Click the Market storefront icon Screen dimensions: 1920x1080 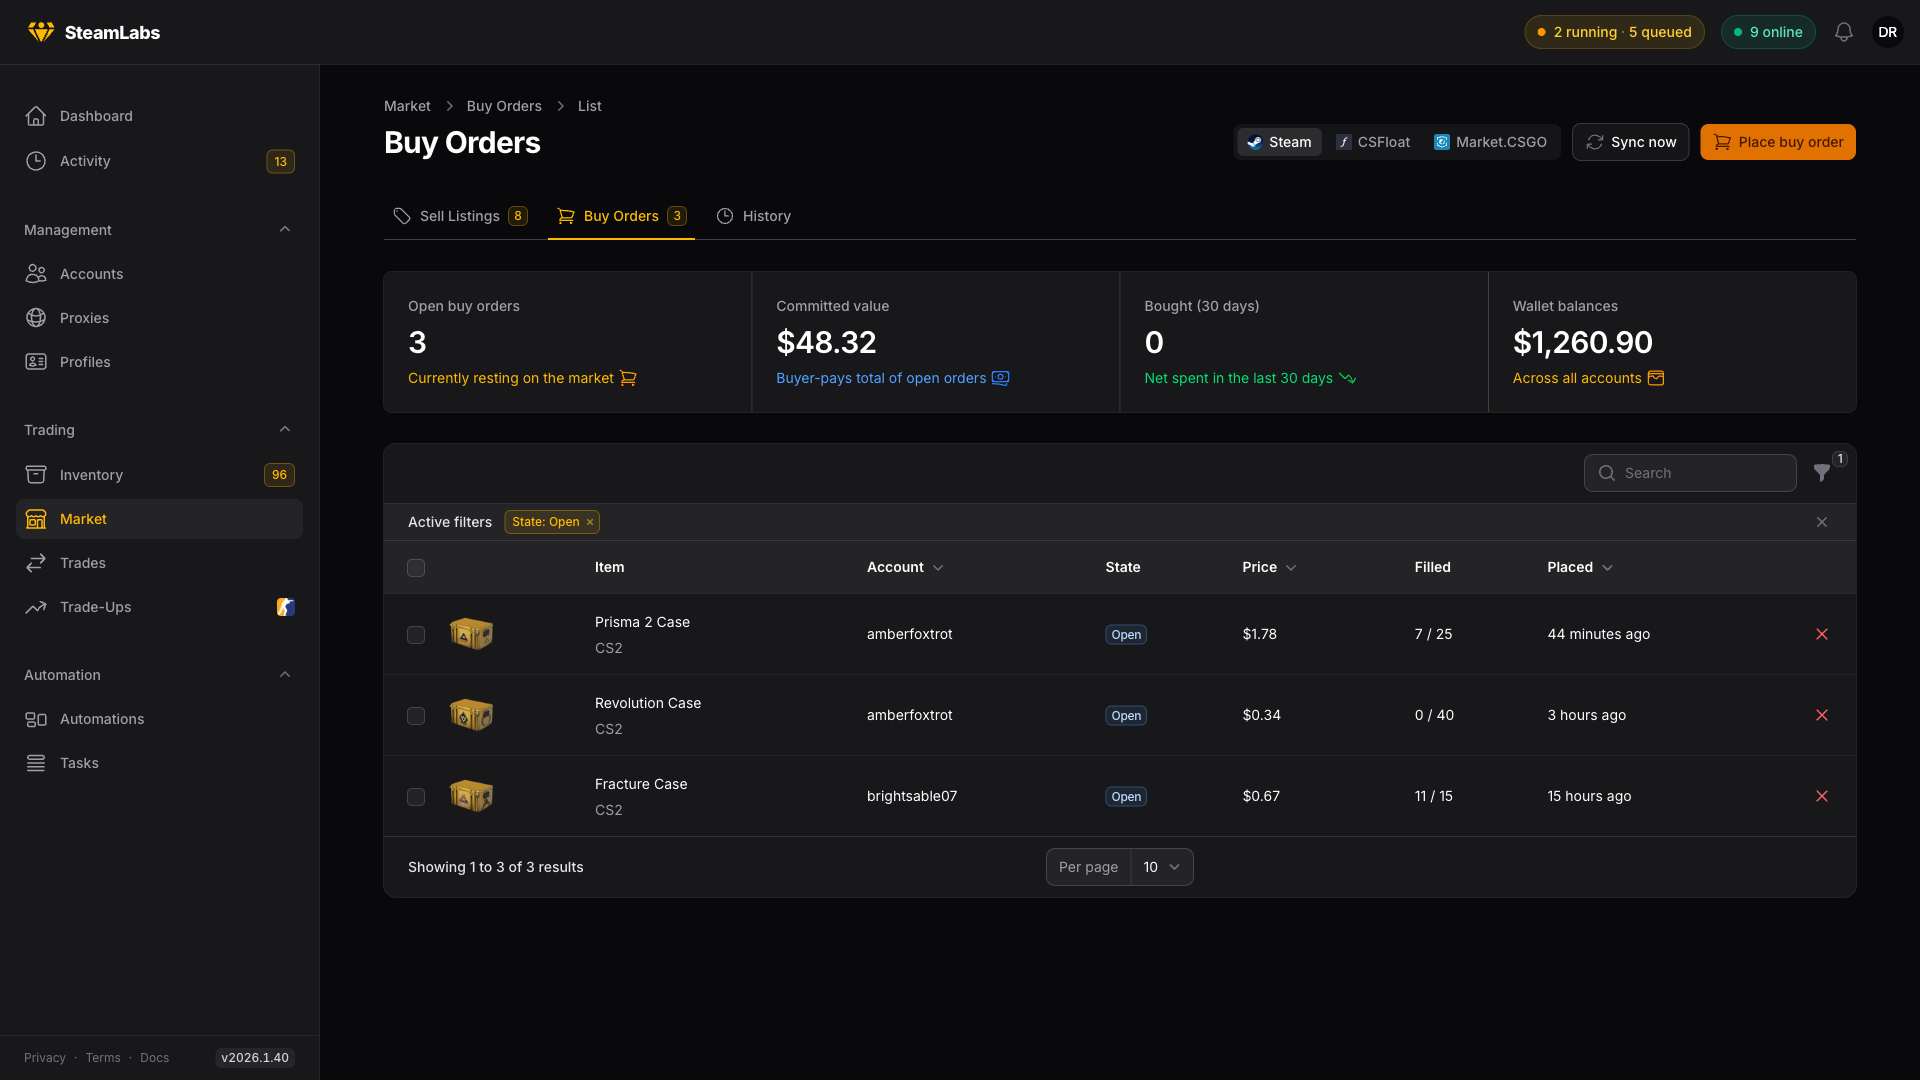[36, 519]
